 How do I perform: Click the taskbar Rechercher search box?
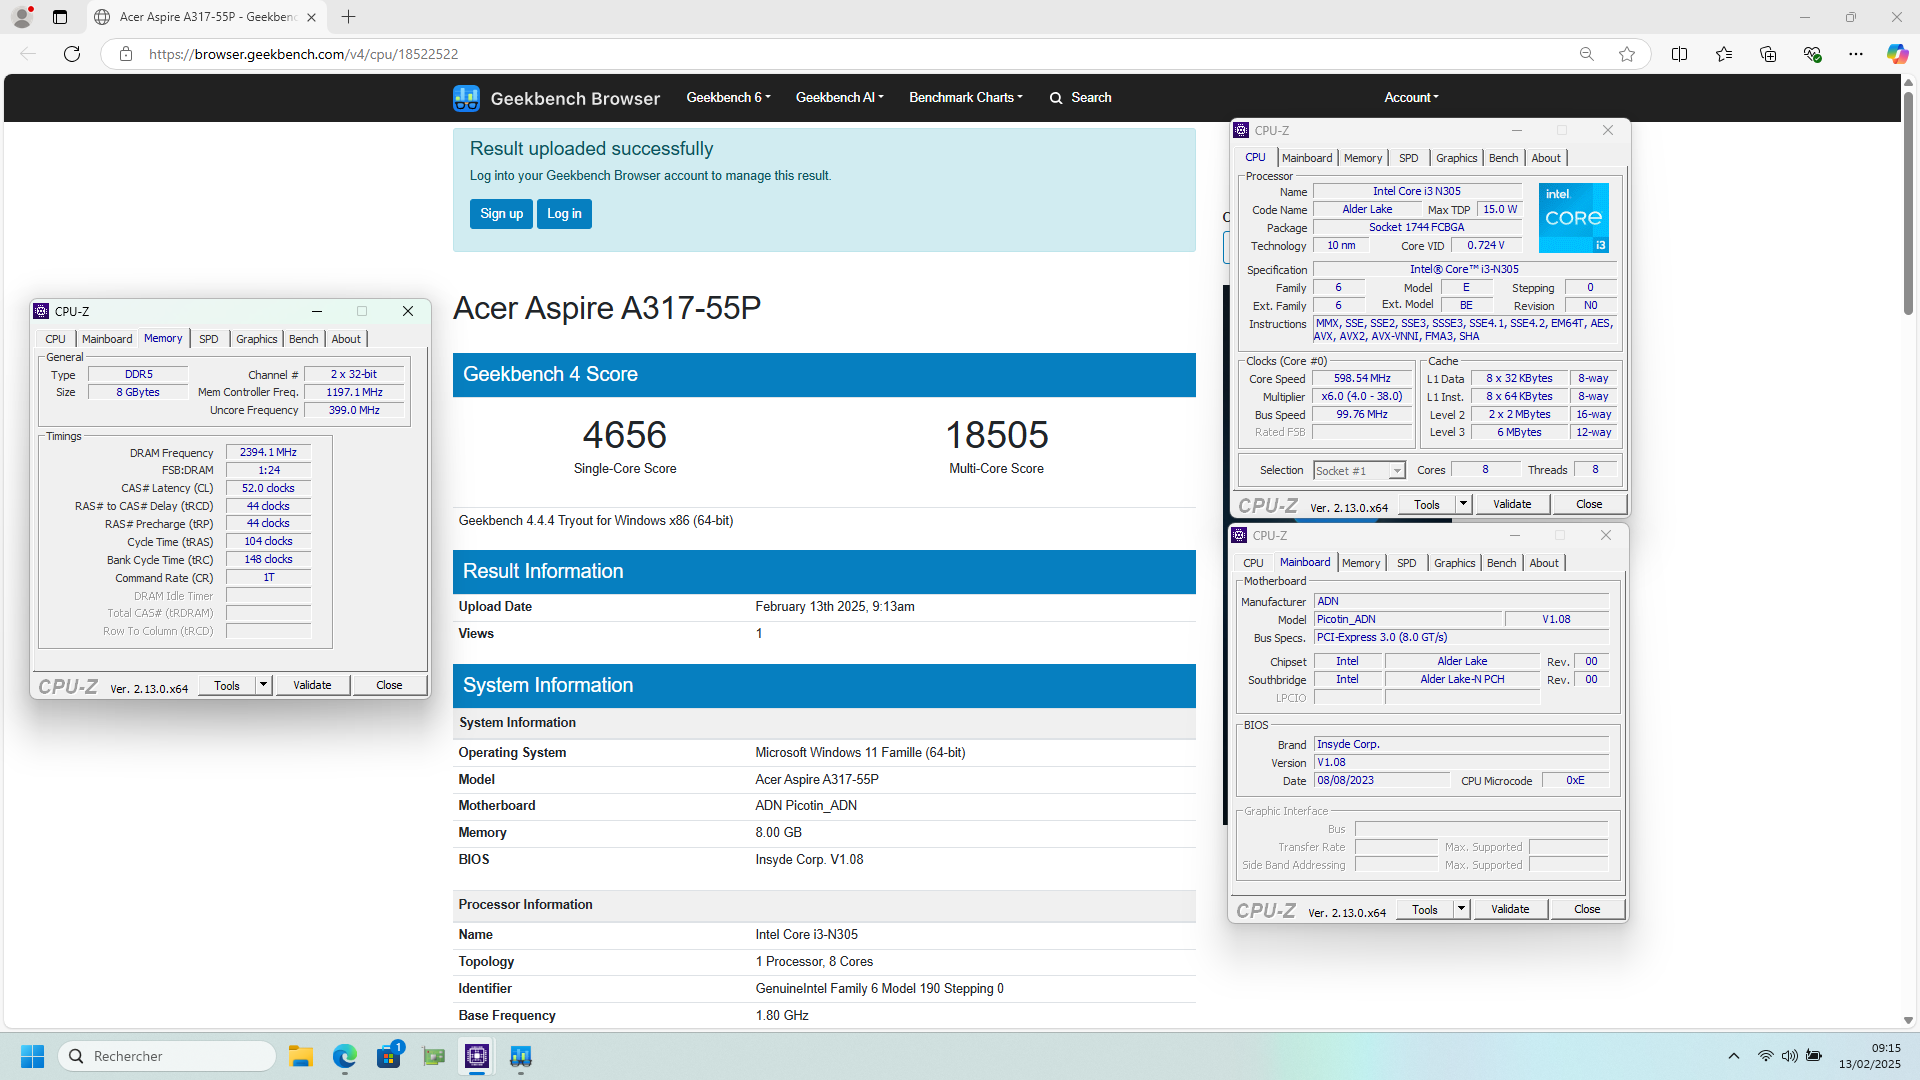click(167, 1056)
